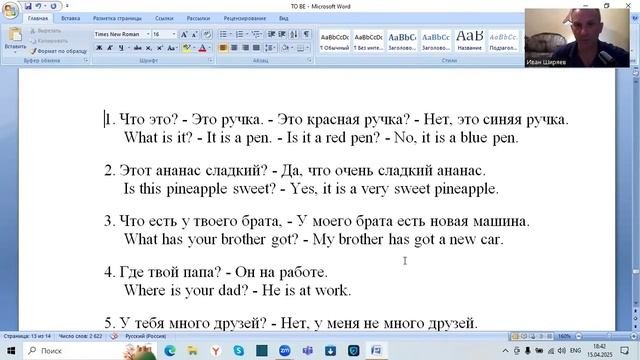Click the Число слов word count
The width and height of the screenshot is (640, 360).
coord(80,336)
